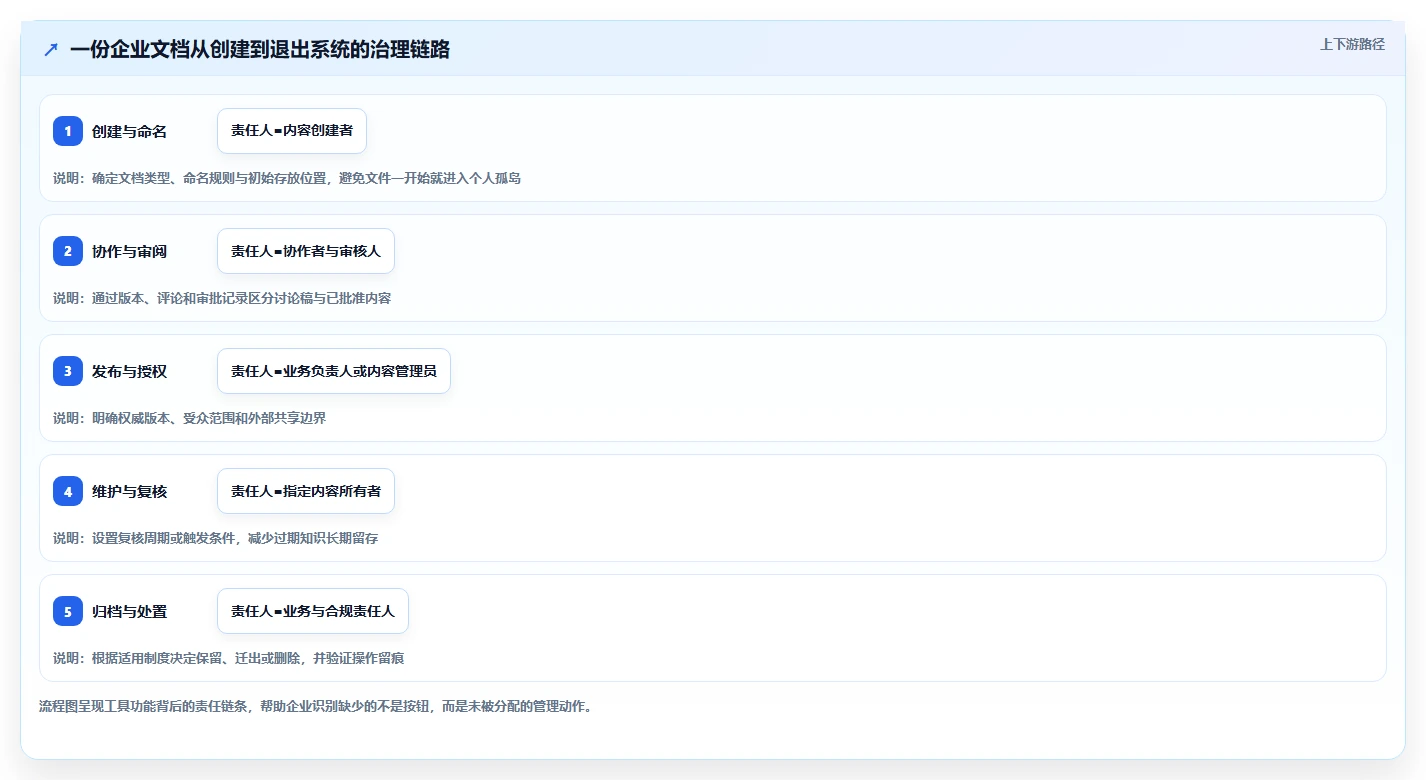Viewport: 1426px width, 780px height.
Task: Click the description starting 说明：设置复核周期
Action: [216, 538]
